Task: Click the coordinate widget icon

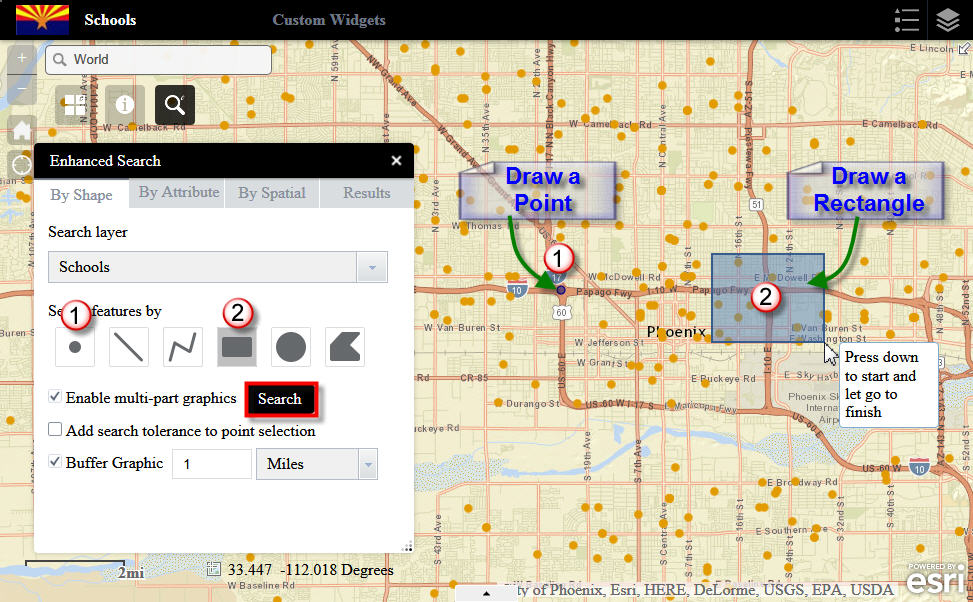Action: point(213,569)
